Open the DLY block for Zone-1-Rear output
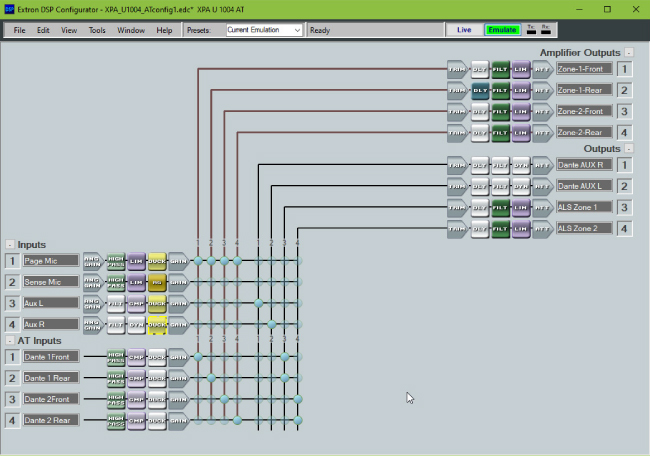650x456 pixels. (480, 90)
